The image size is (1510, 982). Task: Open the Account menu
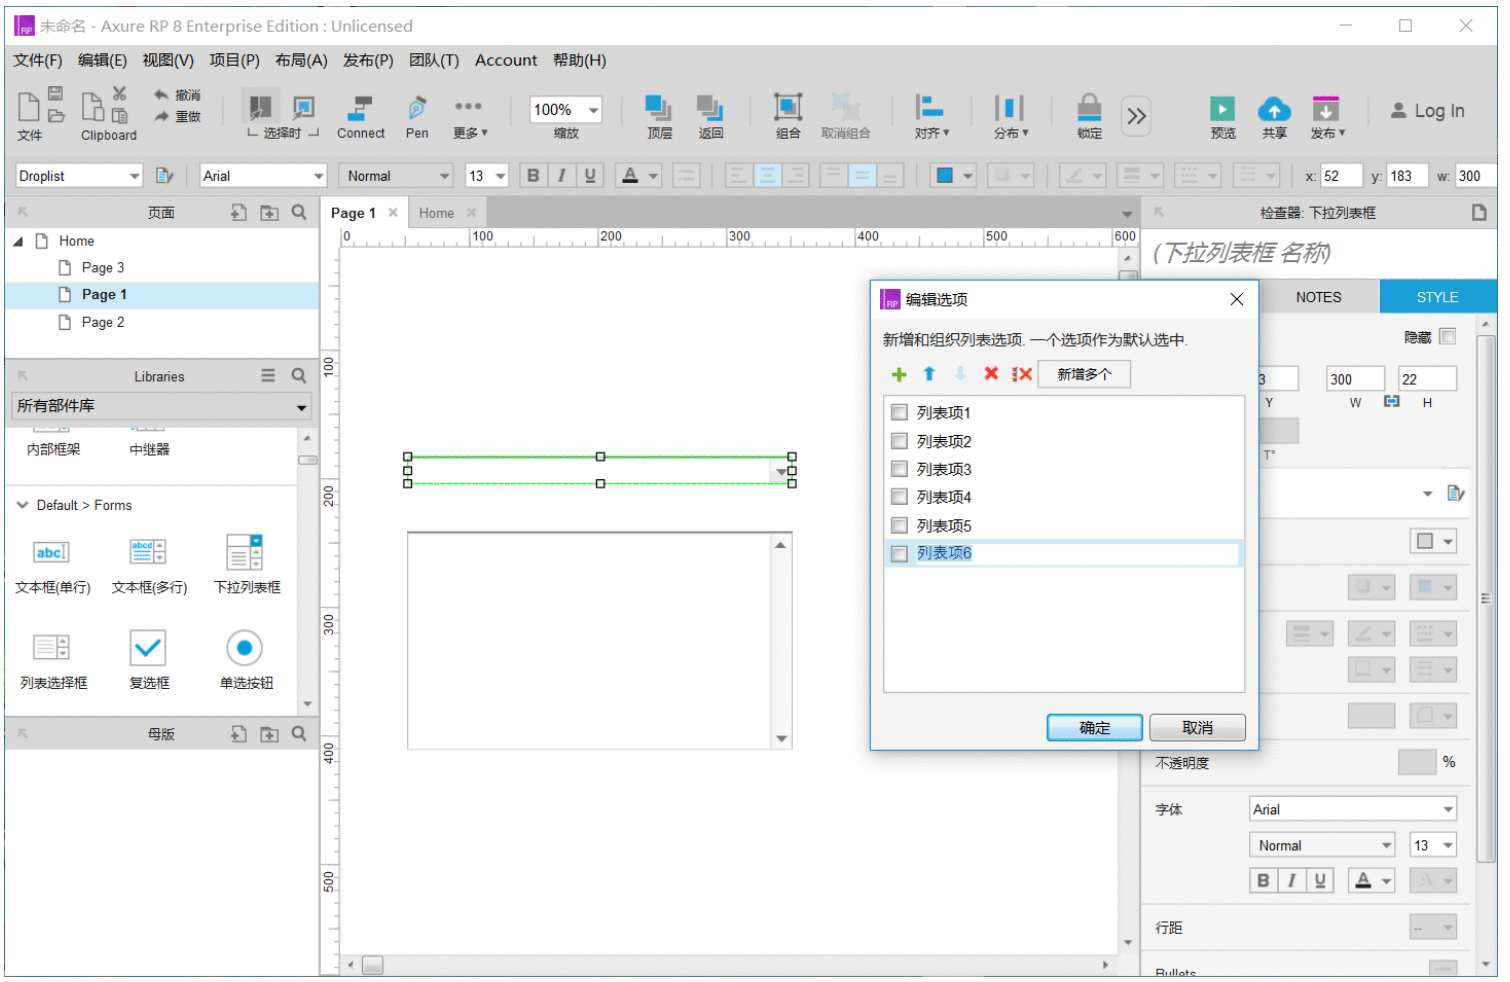pyautogui.click(x=506, y=60)
